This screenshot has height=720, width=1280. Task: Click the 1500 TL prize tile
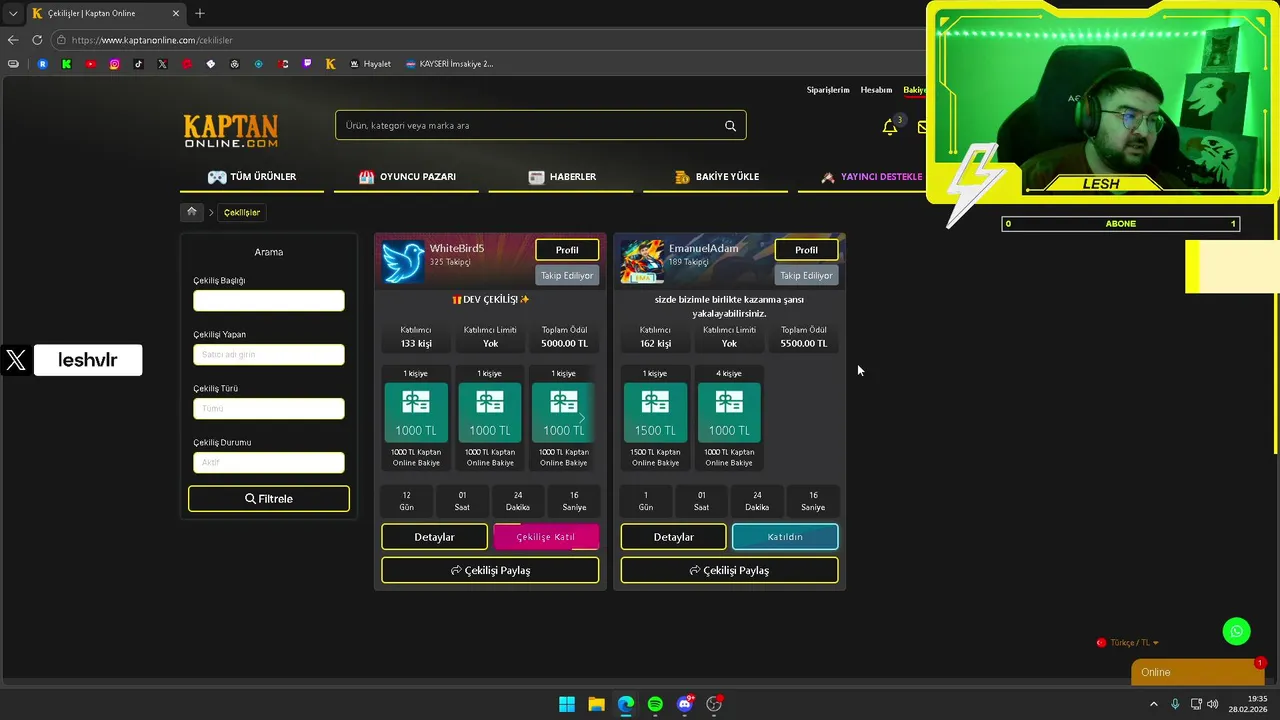pos(655,412)
